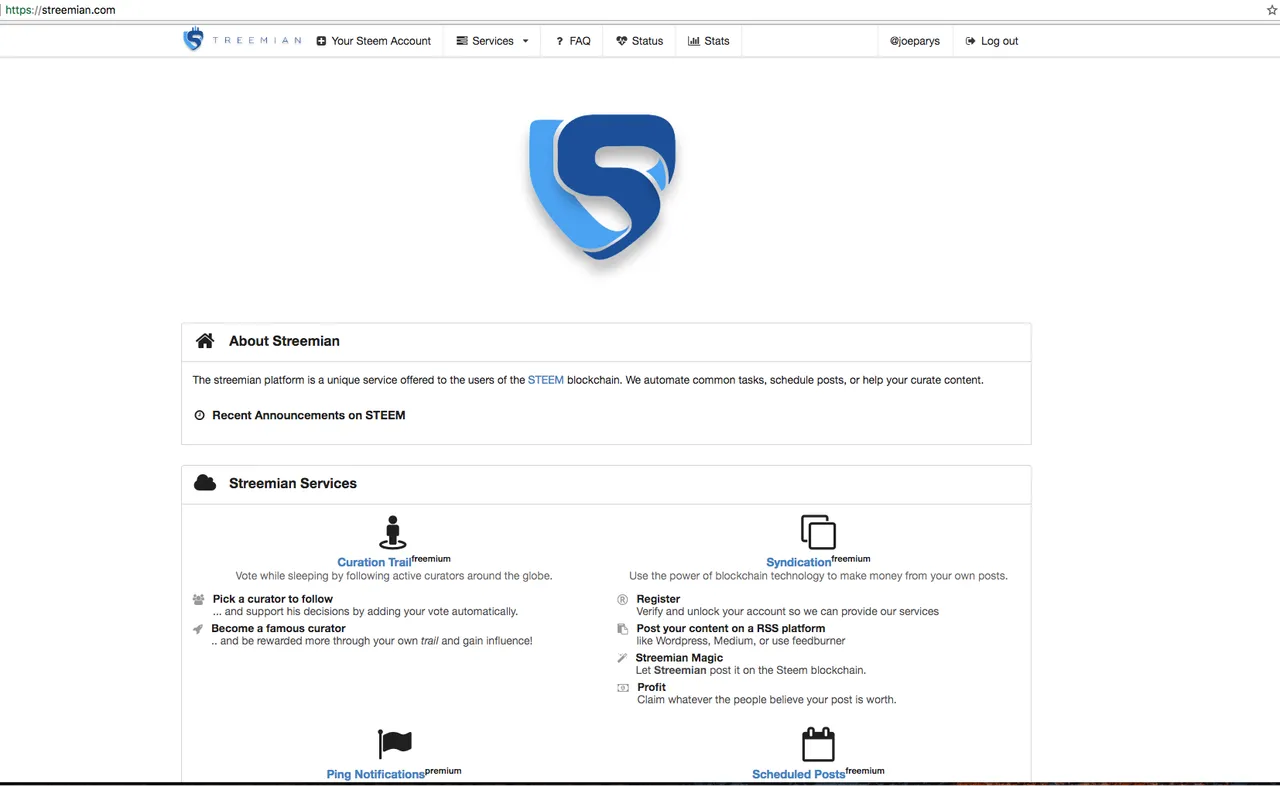Click the Syndication copy-pages icon
The width and height of the screenshot is (1280, 786).
coord(818,532)
